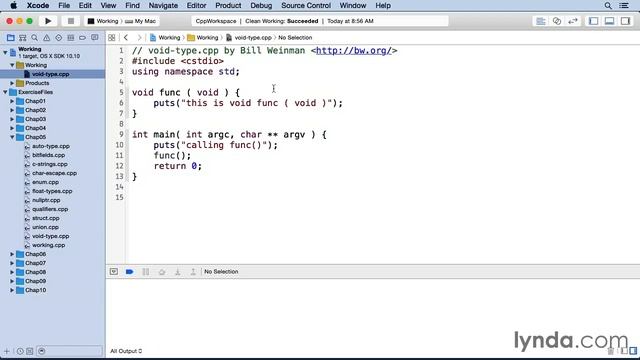This screenshot has width=640, height=360.
Task: Toggle breakpoints activation in the debug bar
Action: [x=129, y=271]
